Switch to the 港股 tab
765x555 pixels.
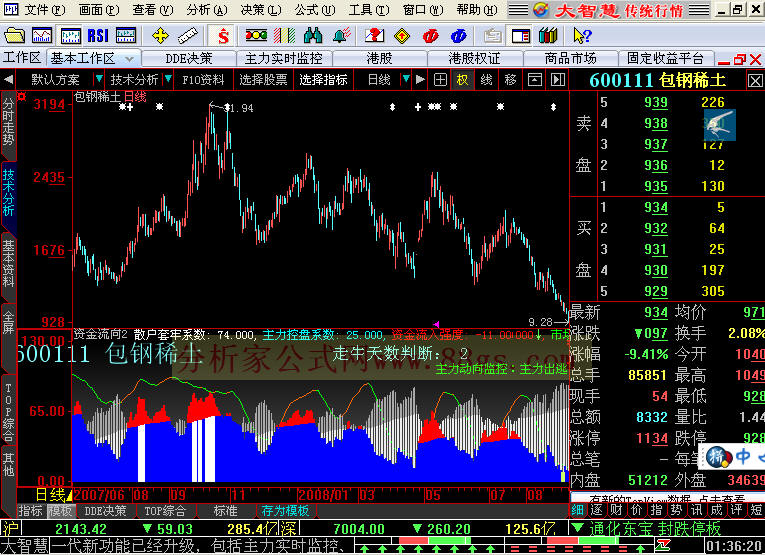pyautogui.click(x=379, y=59)
